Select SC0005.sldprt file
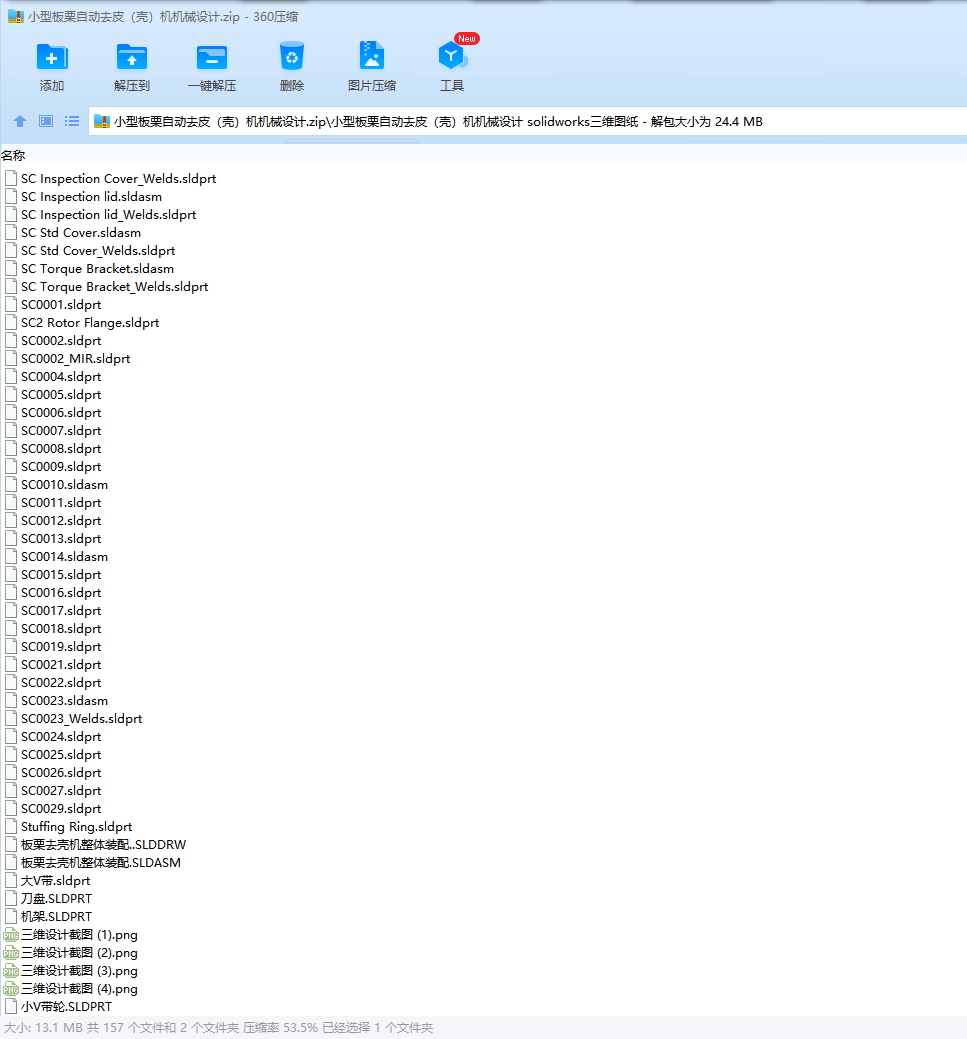This screenshot has height=1039, width=967. pos(61,395)
